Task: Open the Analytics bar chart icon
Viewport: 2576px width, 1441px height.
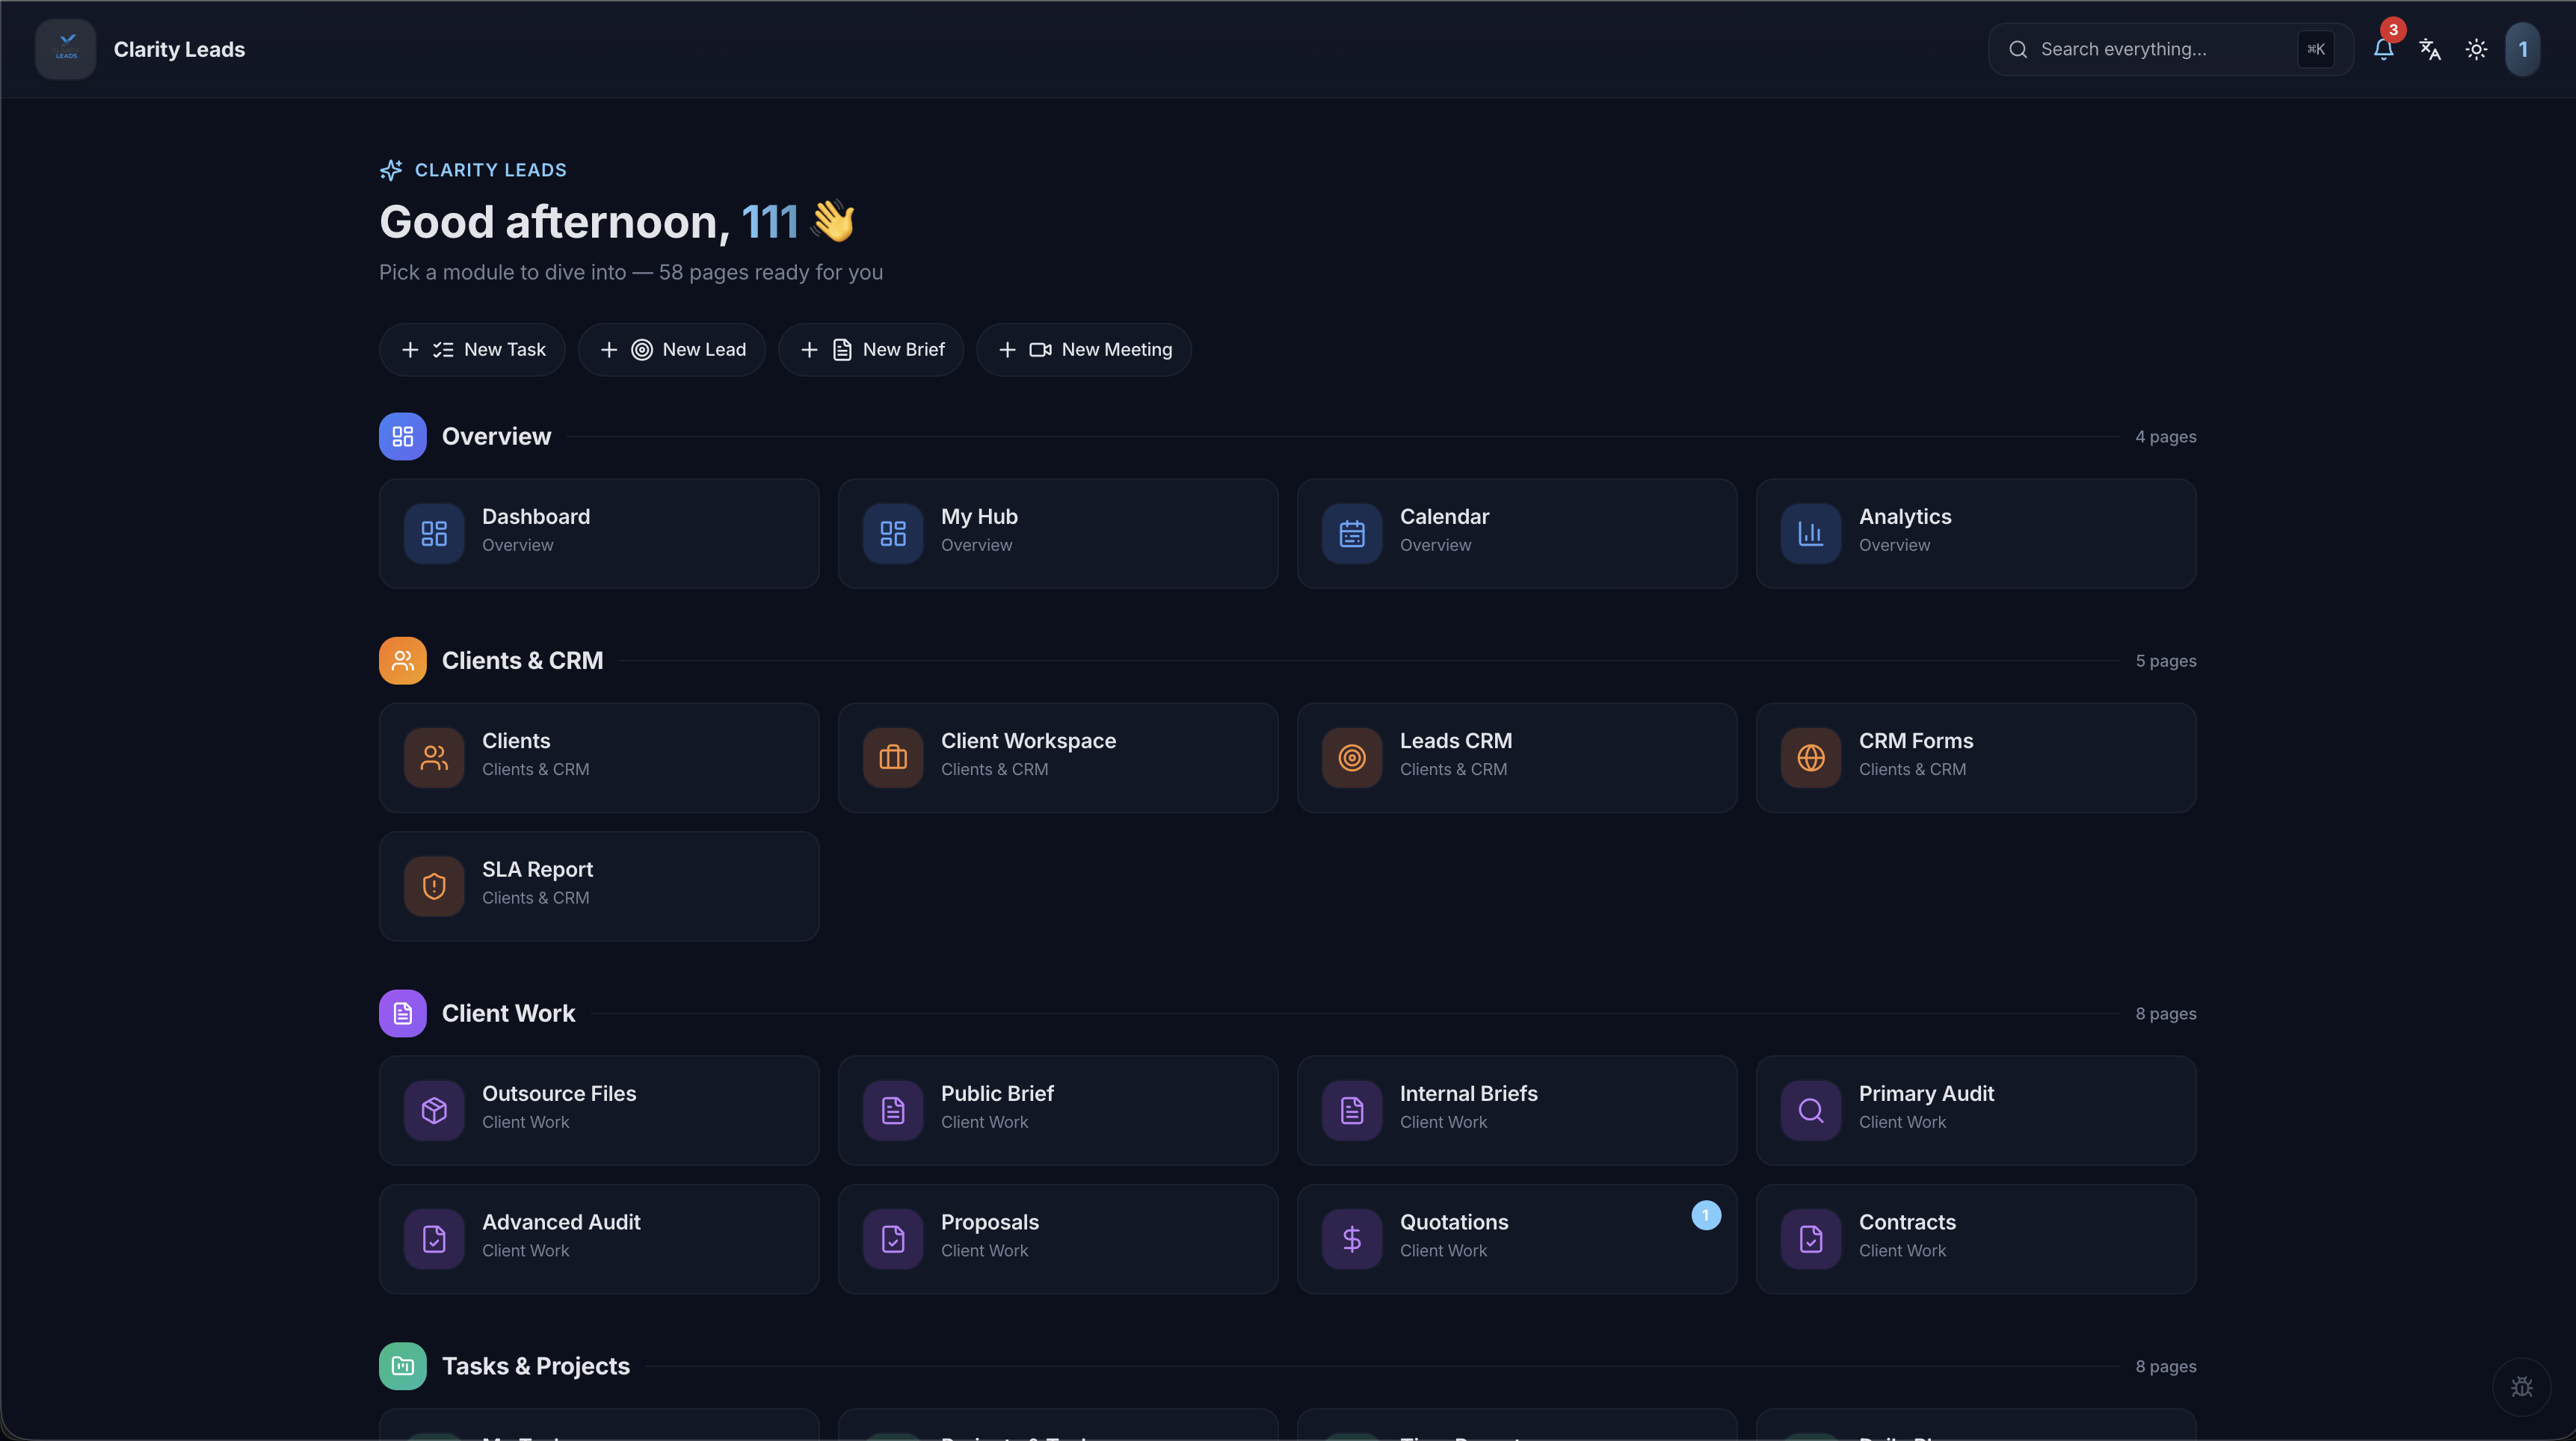Action: [1811, 533]
